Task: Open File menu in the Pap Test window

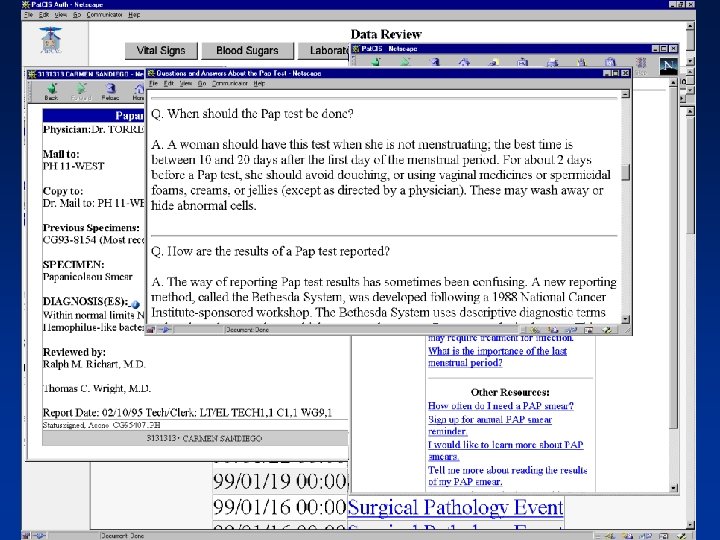Action: pos(153,83)
